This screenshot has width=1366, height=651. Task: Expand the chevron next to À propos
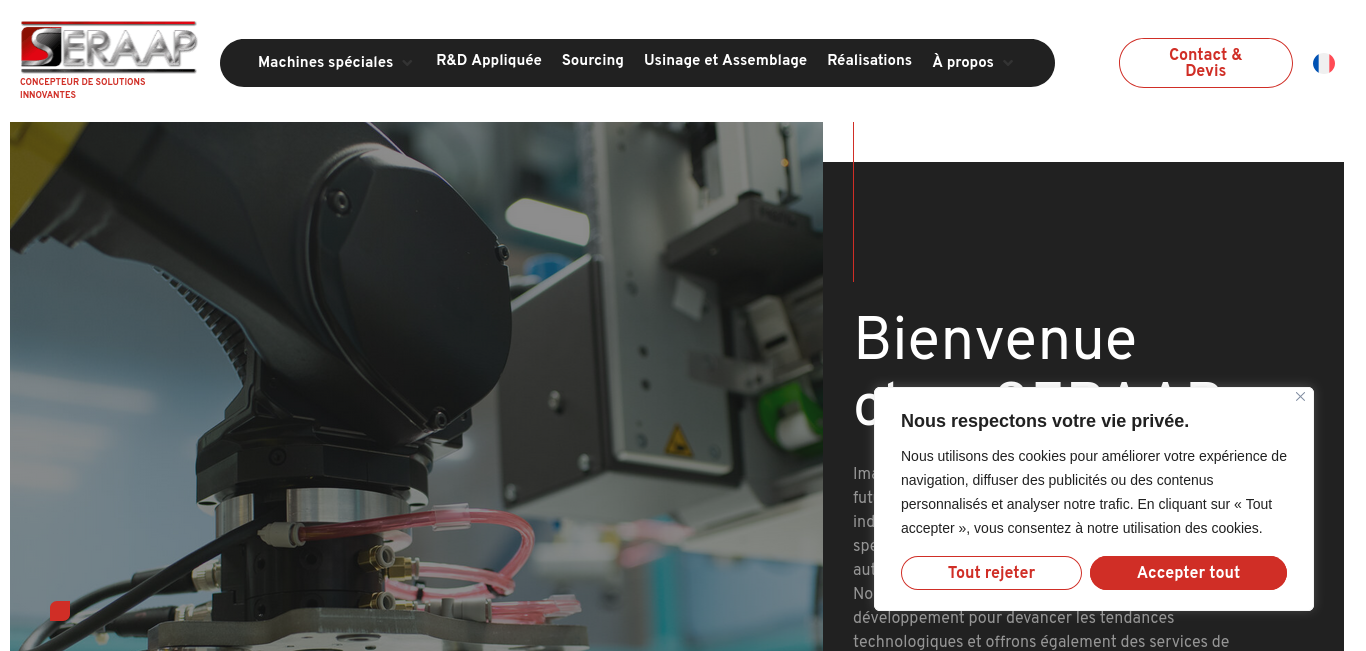pyautogui.click(x=1008, y=63)
